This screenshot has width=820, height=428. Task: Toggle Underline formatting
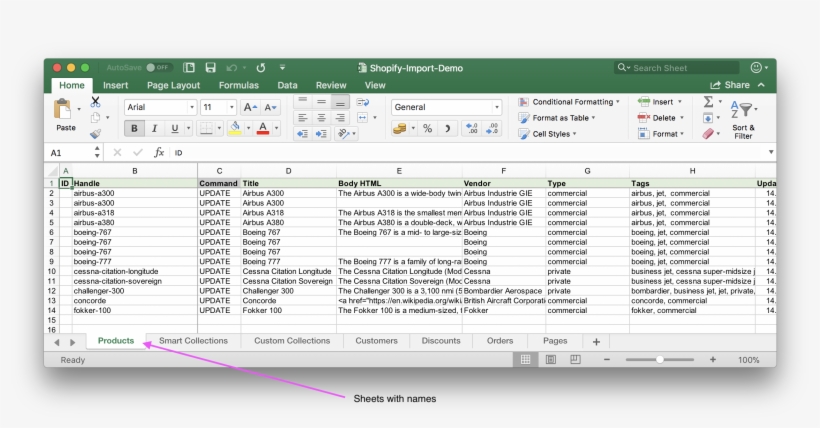click(175, 128)
